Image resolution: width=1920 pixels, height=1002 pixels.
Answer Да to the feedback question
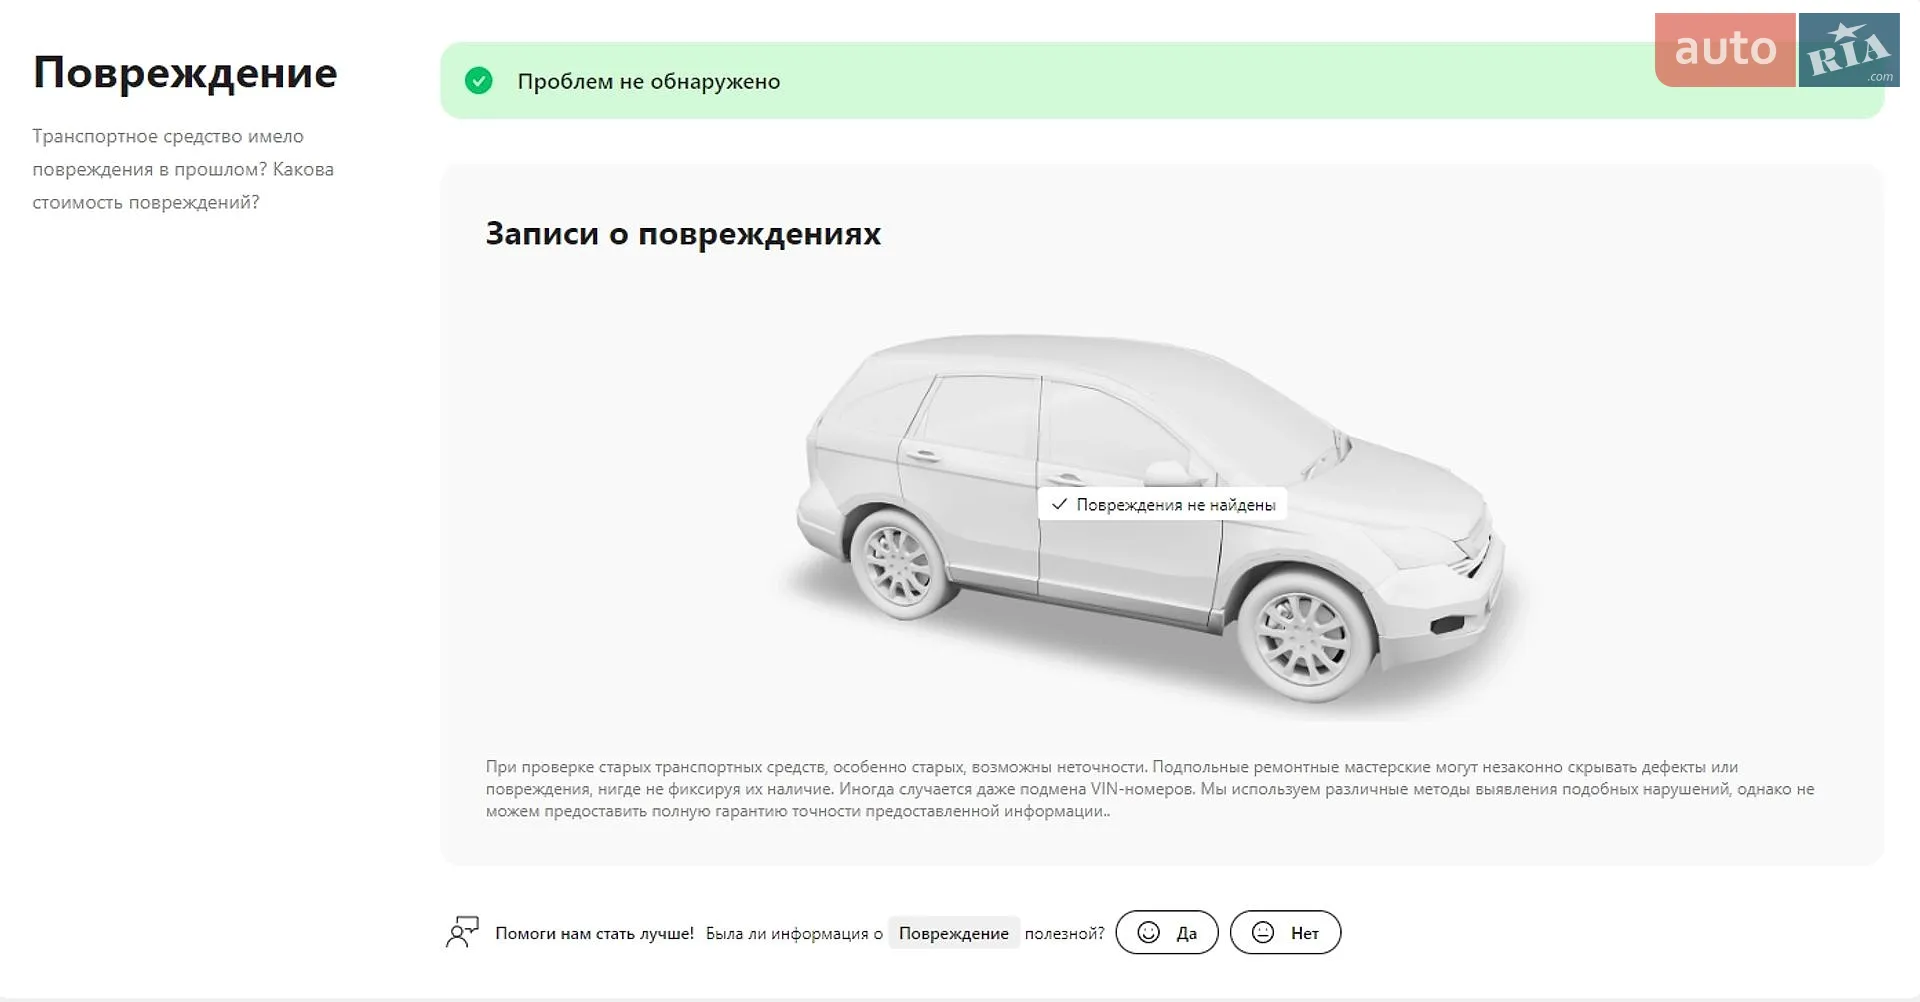(x=1167, y=932)
